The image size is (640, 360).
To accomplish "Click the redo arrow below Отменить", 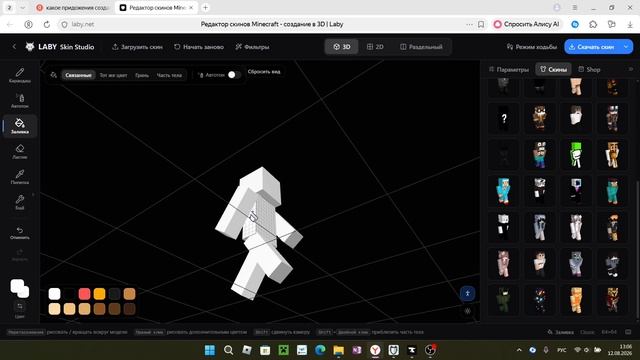I will coord(20,254).
